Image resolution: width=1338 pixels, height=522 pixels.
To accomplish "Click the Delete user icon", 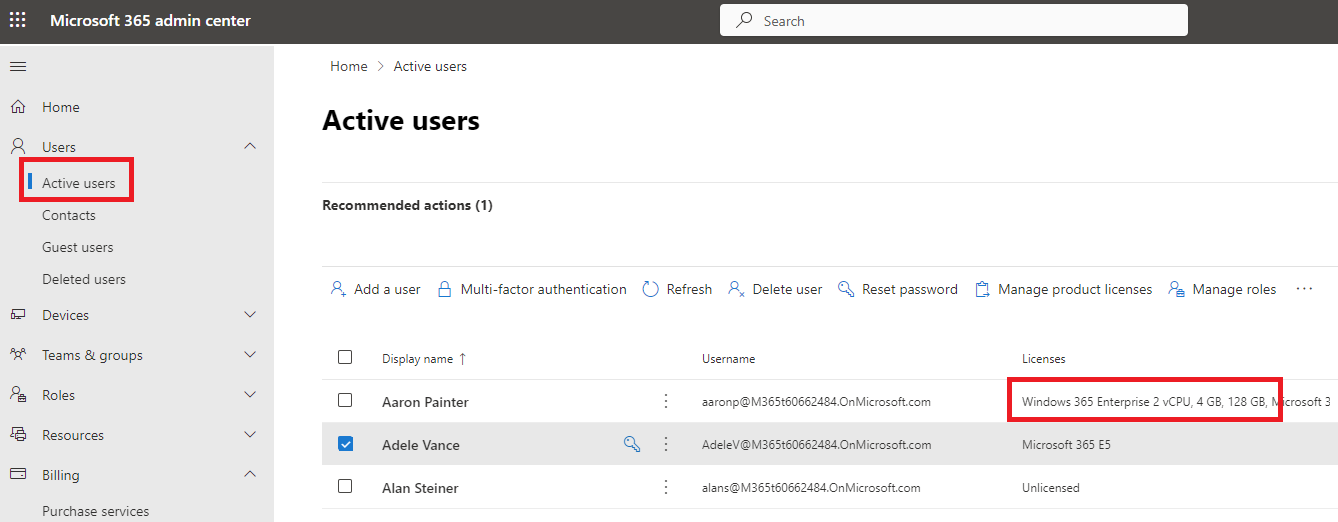I will [736, 289].
